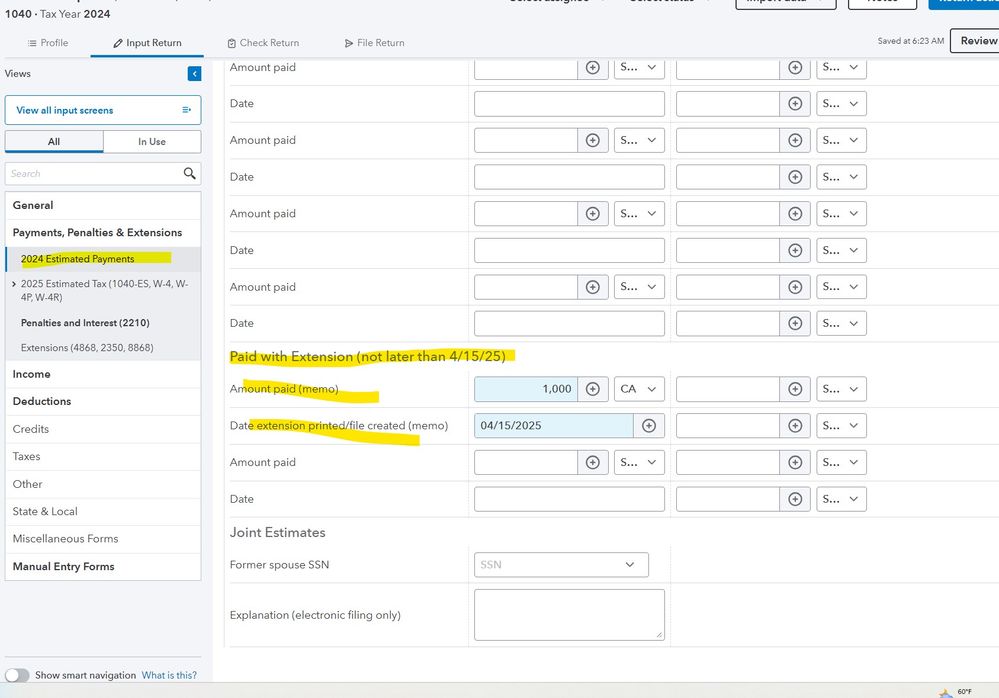Open S... dropdown in Date row above Paid with Extension
The height and width of the screenshot is (698, 999).
841,324
